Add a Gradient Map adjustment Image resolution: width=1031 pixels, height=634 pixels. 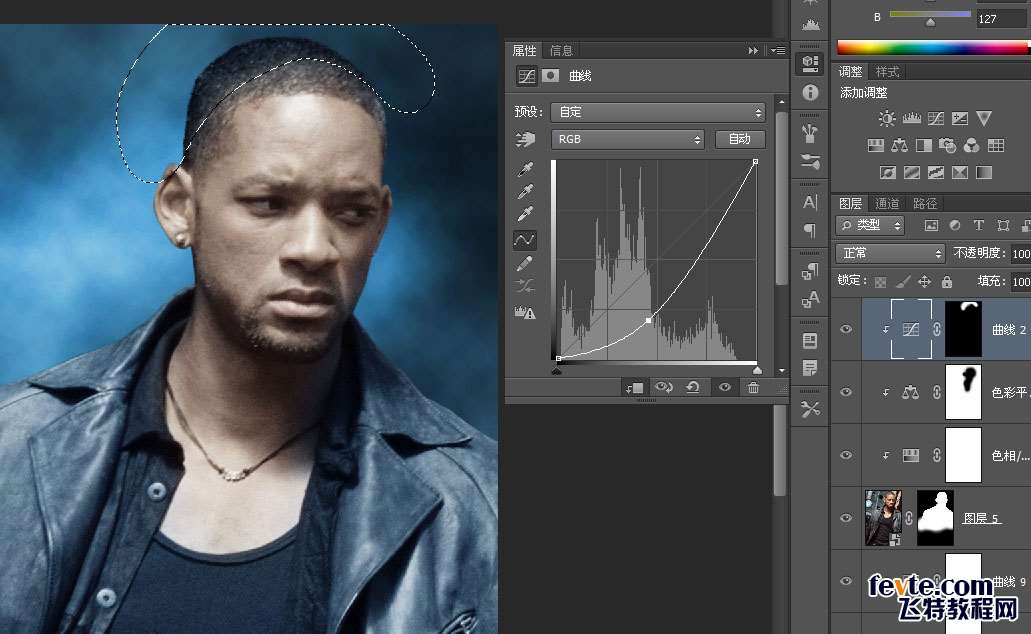(984, 172)
